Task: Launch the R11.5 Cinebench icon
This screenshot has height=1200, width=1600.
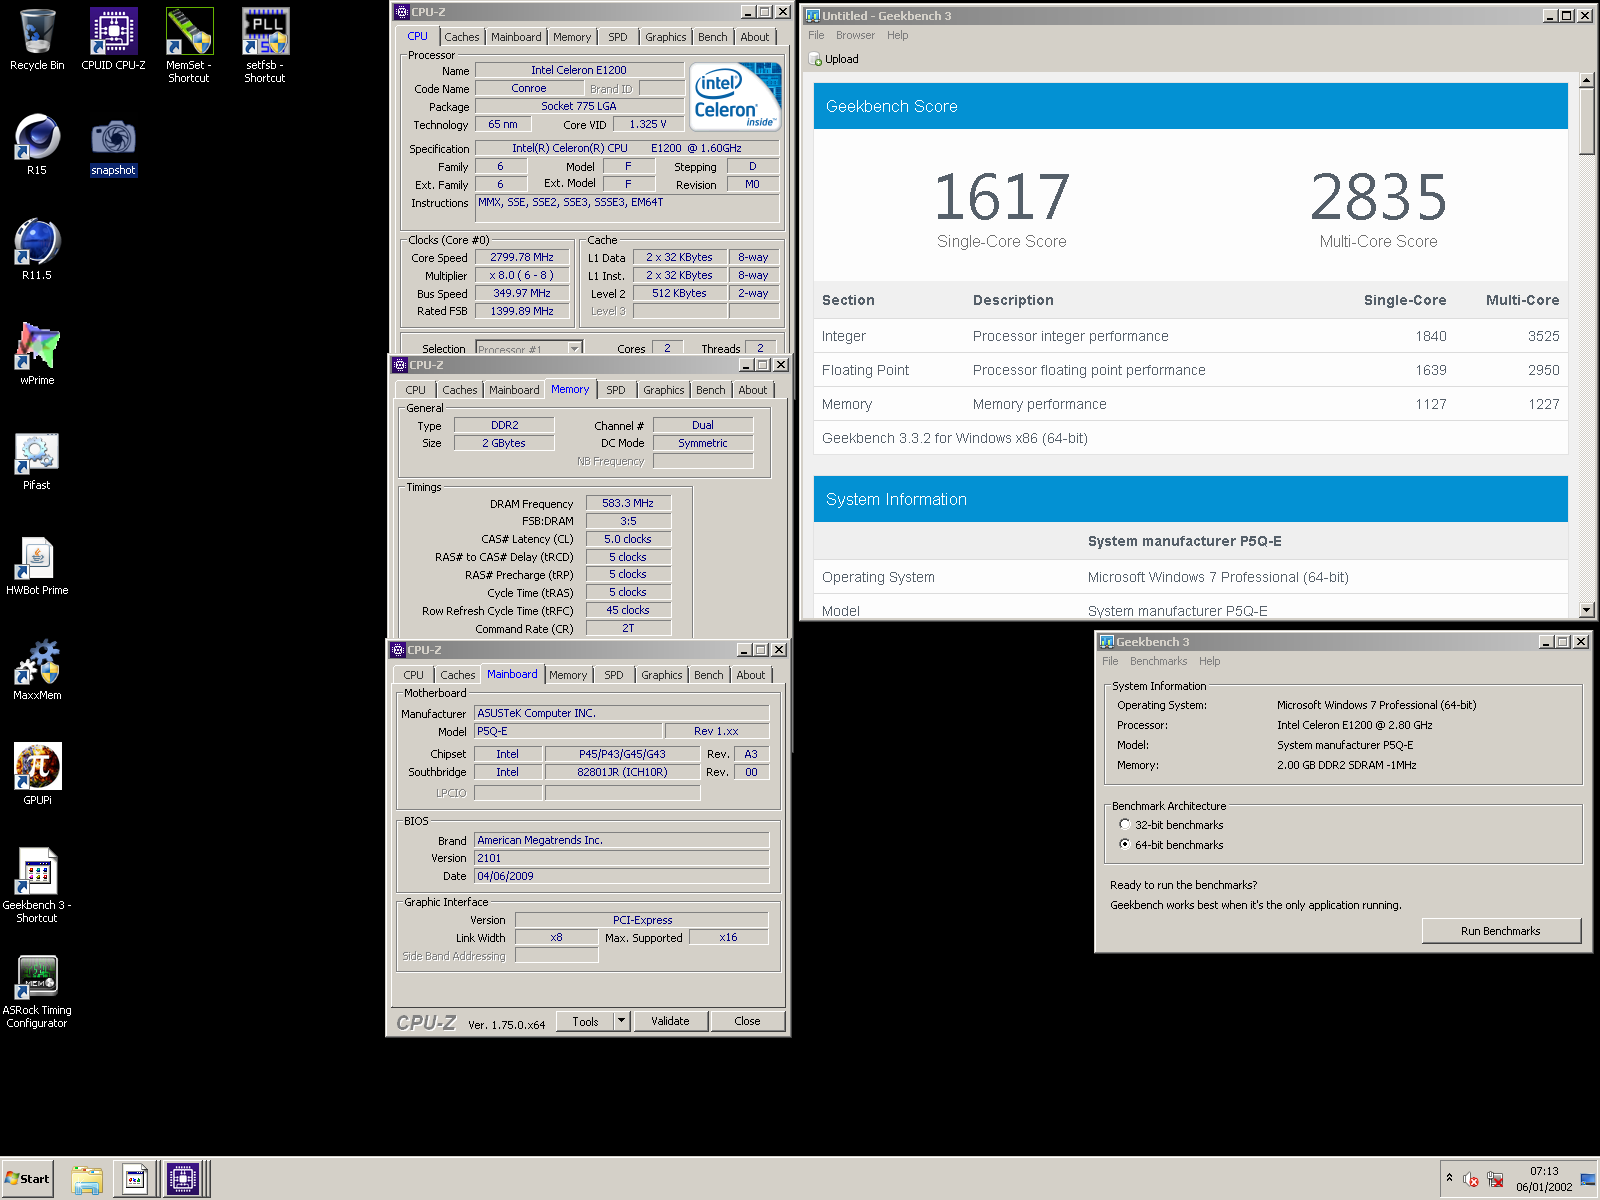Action: pos(37,250)
